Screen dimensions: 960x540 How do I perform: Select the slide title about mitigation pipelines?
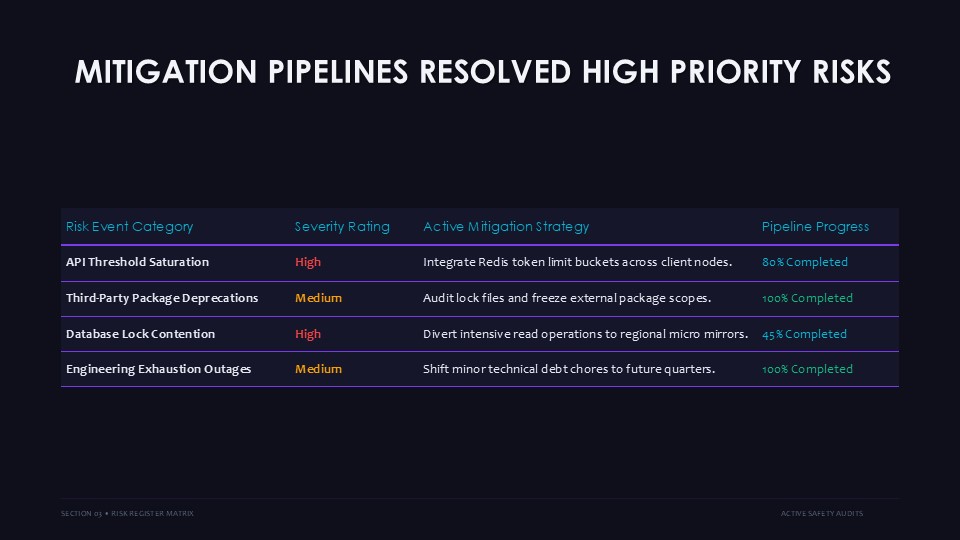coord(482,72)
